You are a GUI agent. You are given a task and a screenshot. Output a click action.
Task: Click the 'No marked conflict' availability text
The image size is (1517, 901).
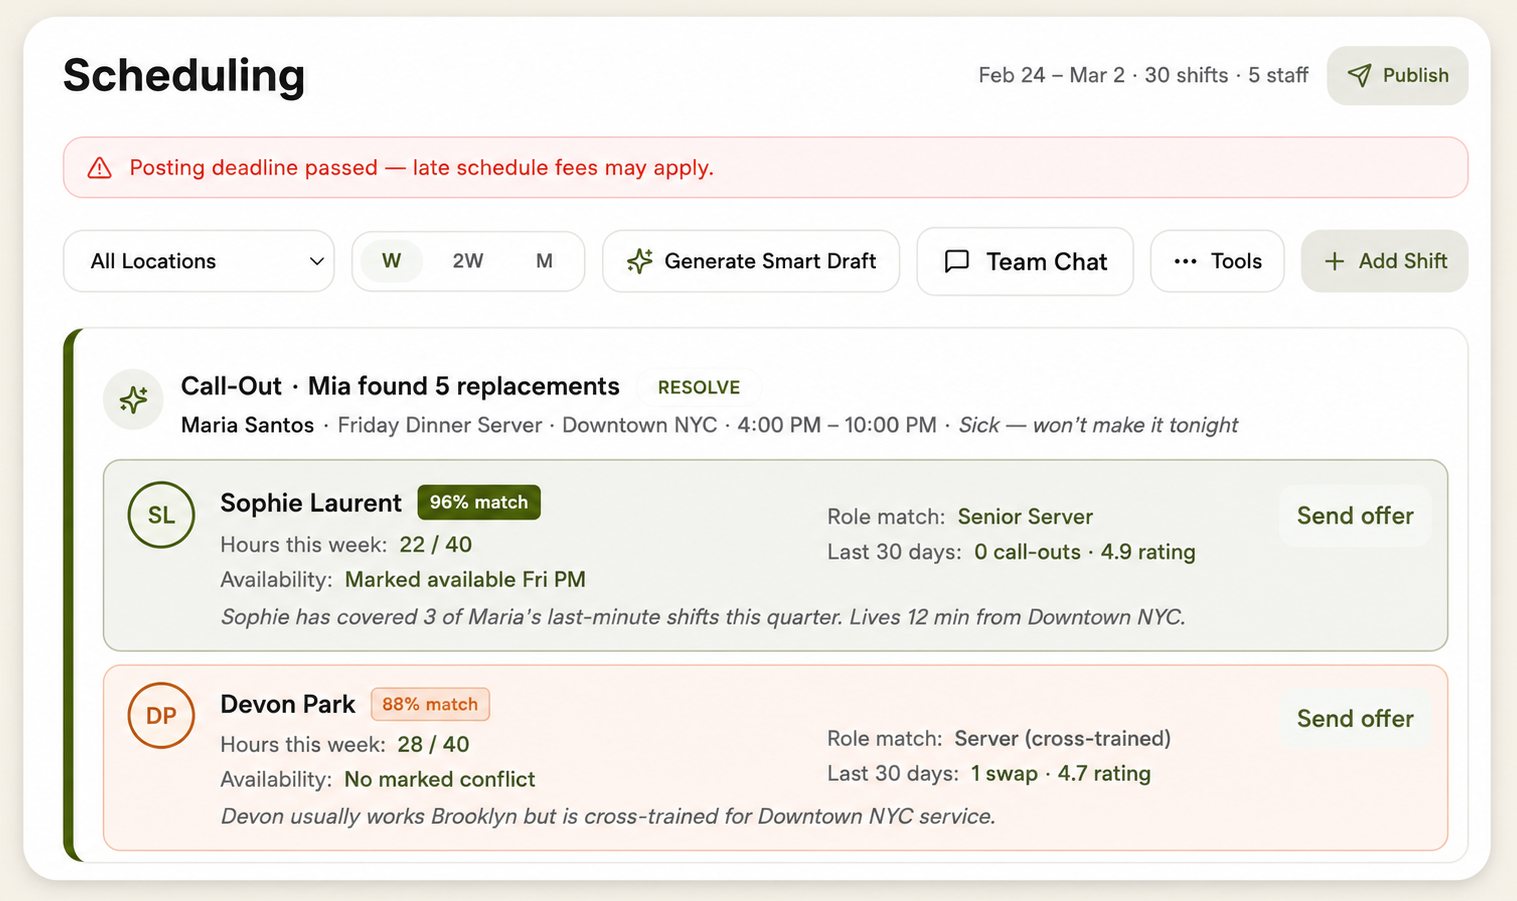pos(440,780)
